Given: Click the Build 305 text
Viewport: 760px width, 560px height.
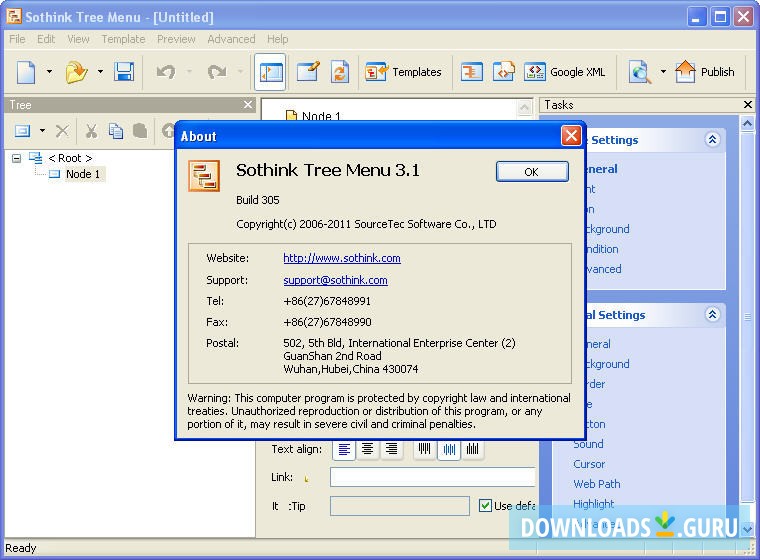Looking at the screenshot, I should click(258, 200).
